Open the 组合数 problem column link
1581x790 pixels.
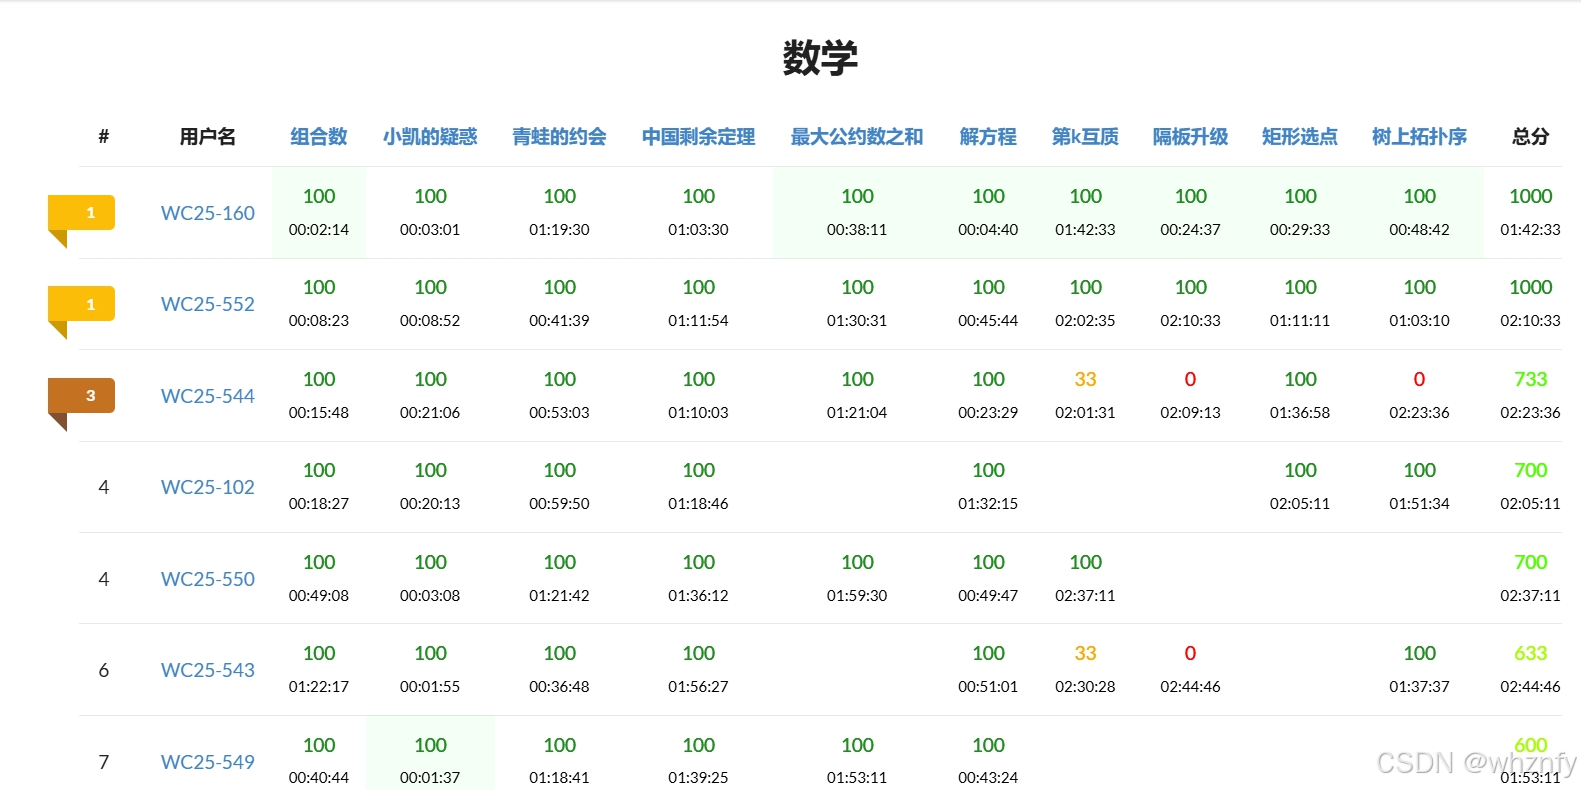(319, 136)
